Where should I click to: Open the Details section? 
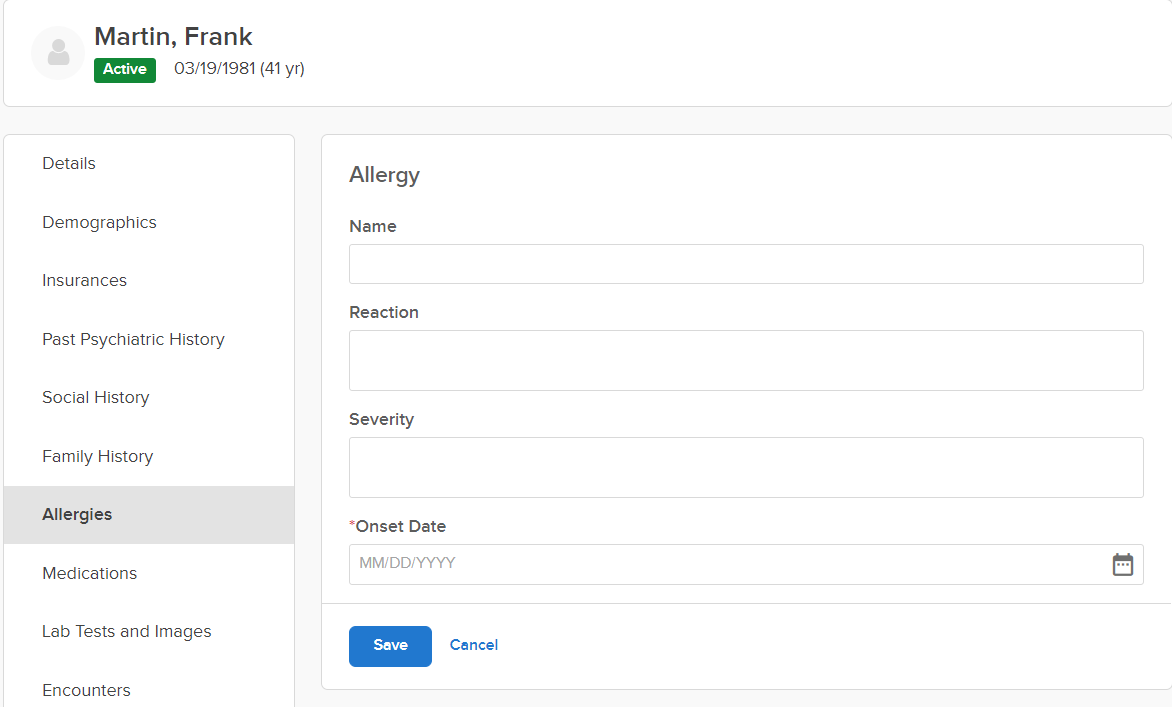coord(69,164)
